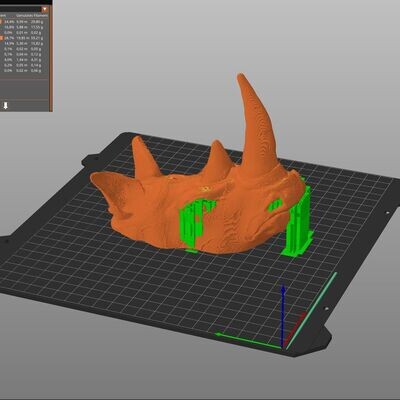400x400 pixels.
Task: Click the white down-arrow icon in legend
Action: 6,106
